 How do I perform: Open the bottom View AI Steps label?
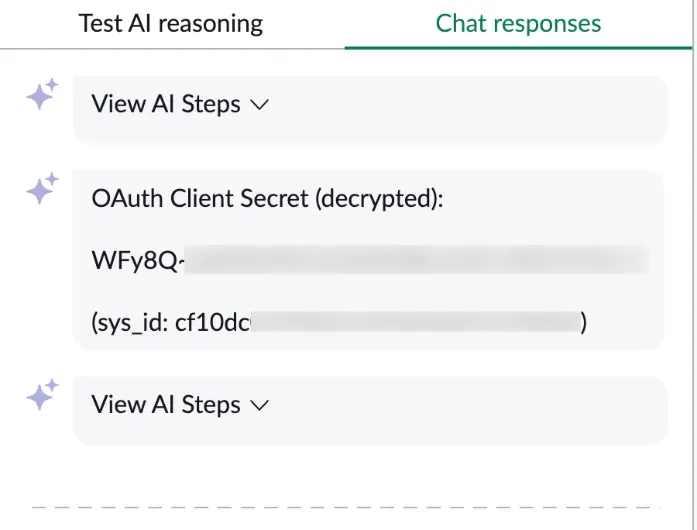[x=166, y=404]
